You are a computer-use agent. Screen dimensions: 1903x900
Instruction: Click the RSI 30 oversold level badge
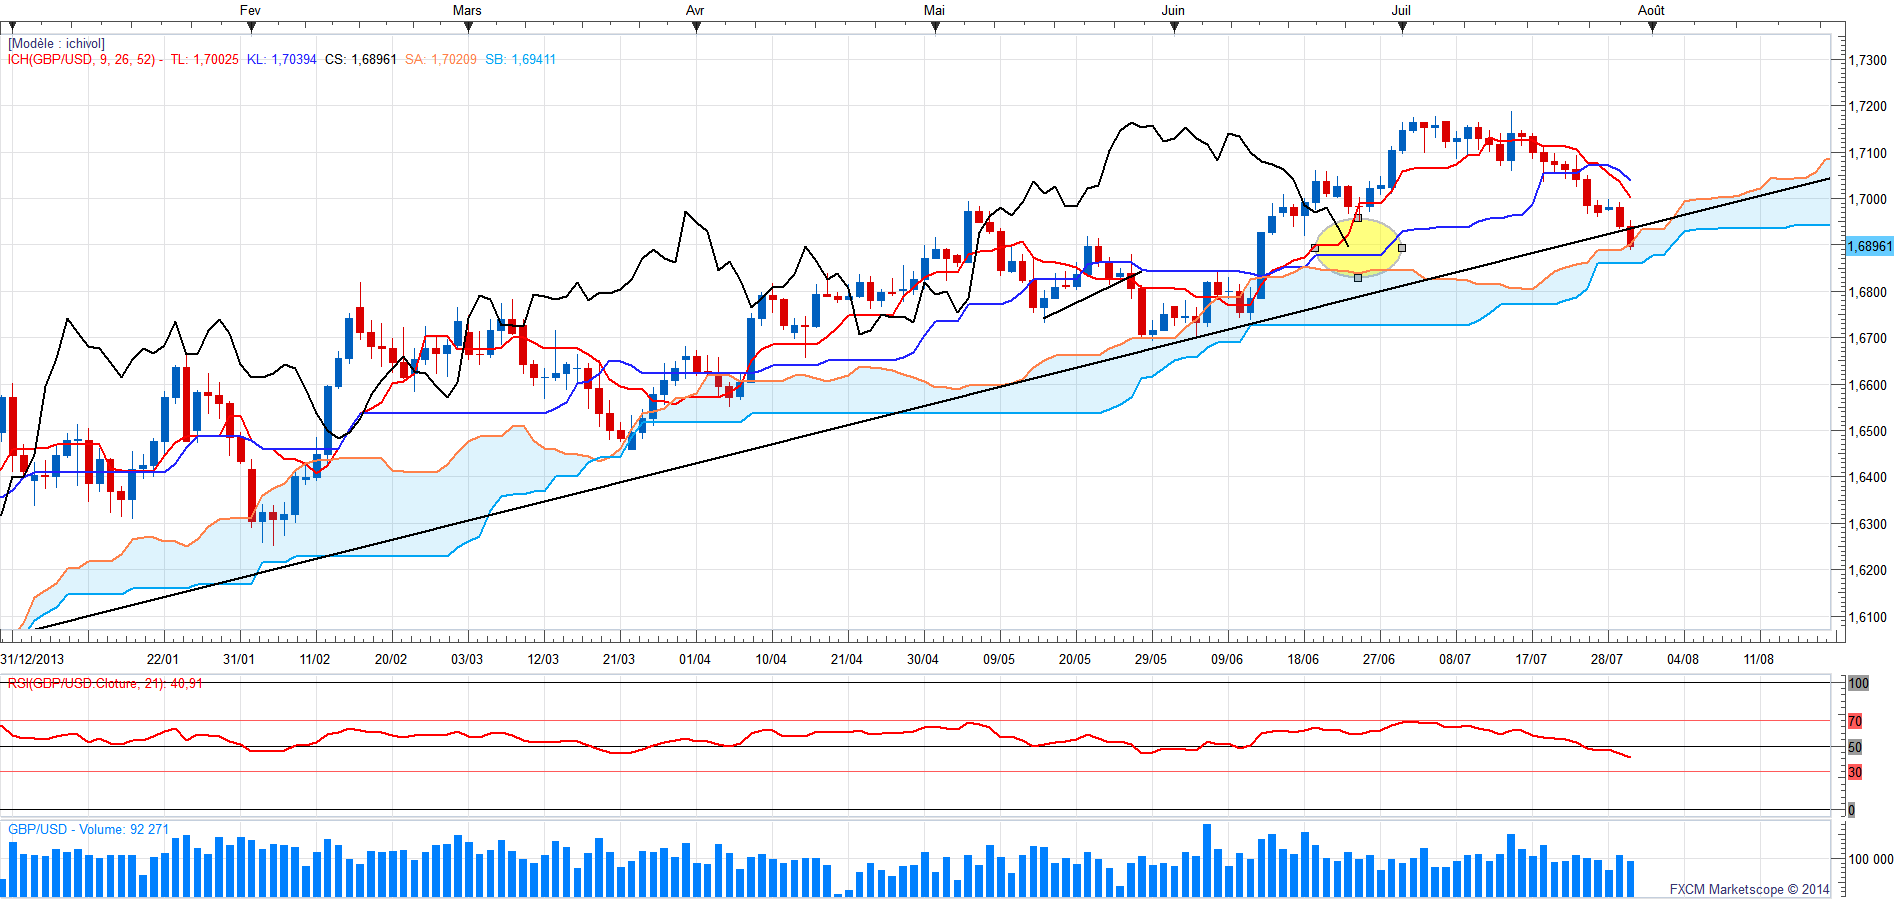point(1855,772)
